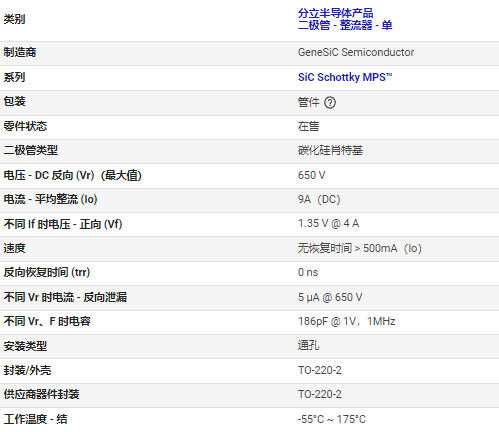Select the GeneSiC Semiconductor manufacturer value
Viewport: 499px width, 432px height.
[356, 52]
